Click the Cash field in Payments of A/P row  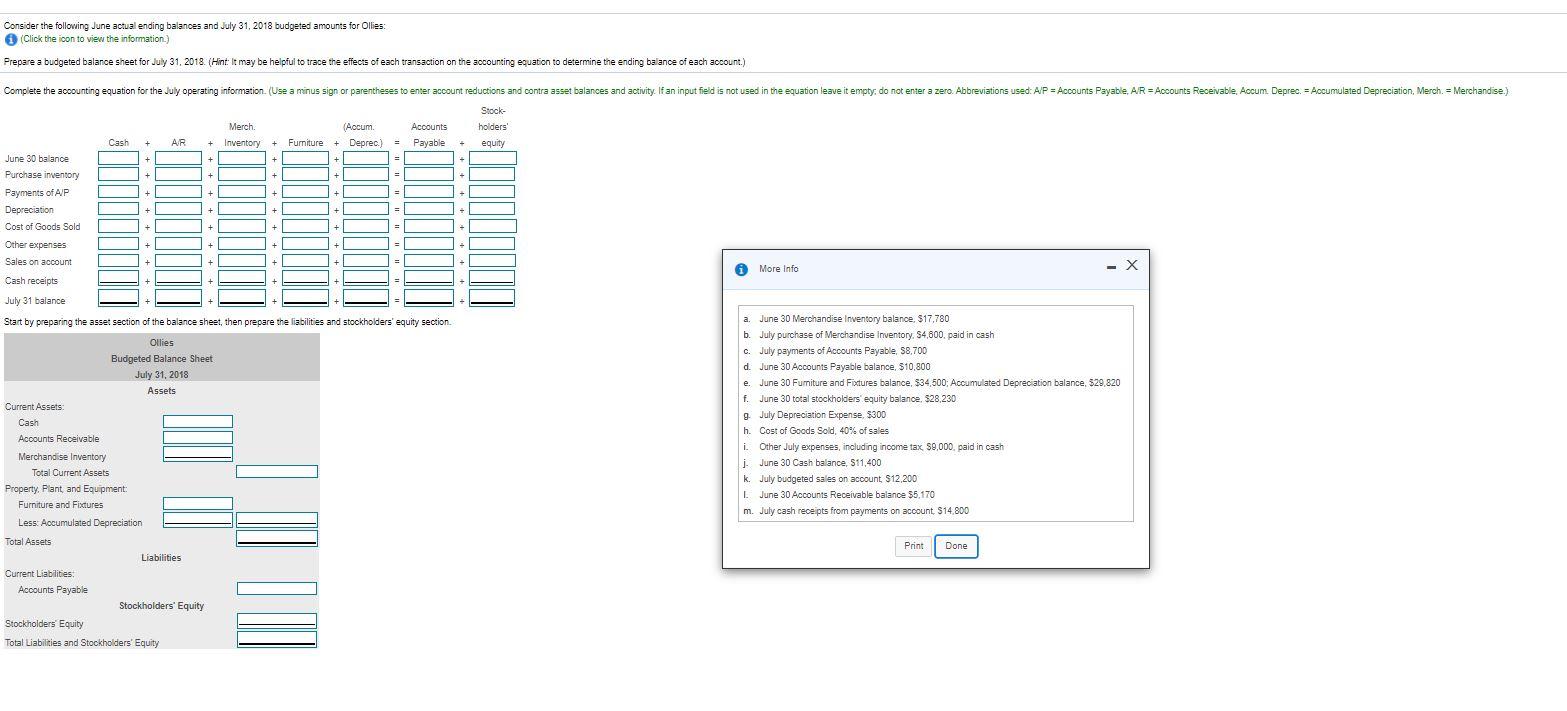(118, 192)
